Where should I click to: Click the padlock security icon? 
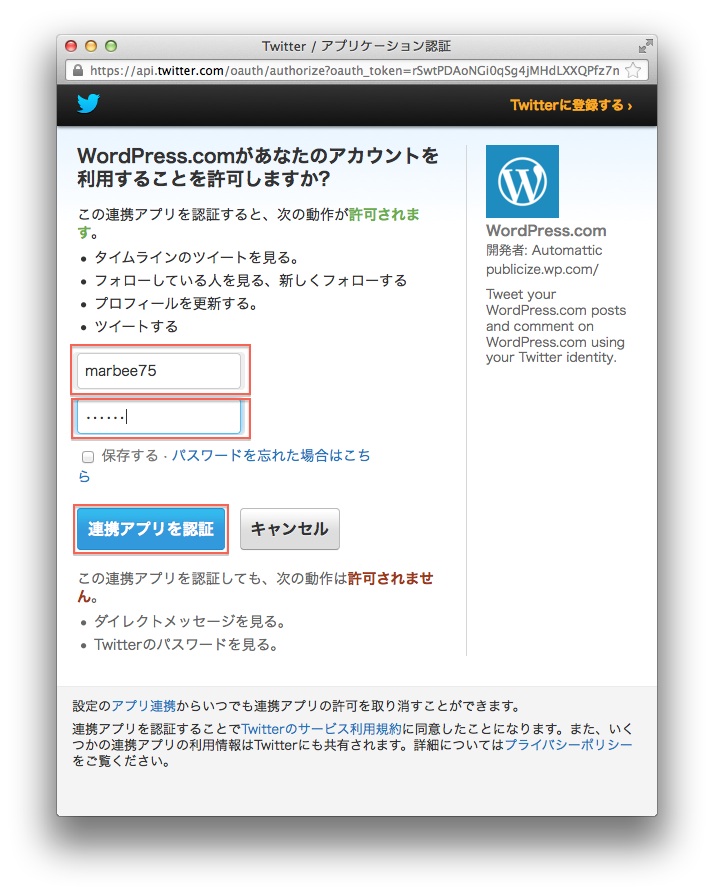point(78,70)
